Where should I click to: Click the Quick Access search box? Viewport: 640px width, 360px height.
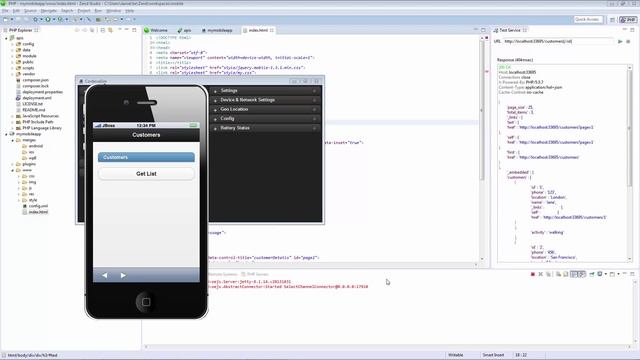coord(587,19)
